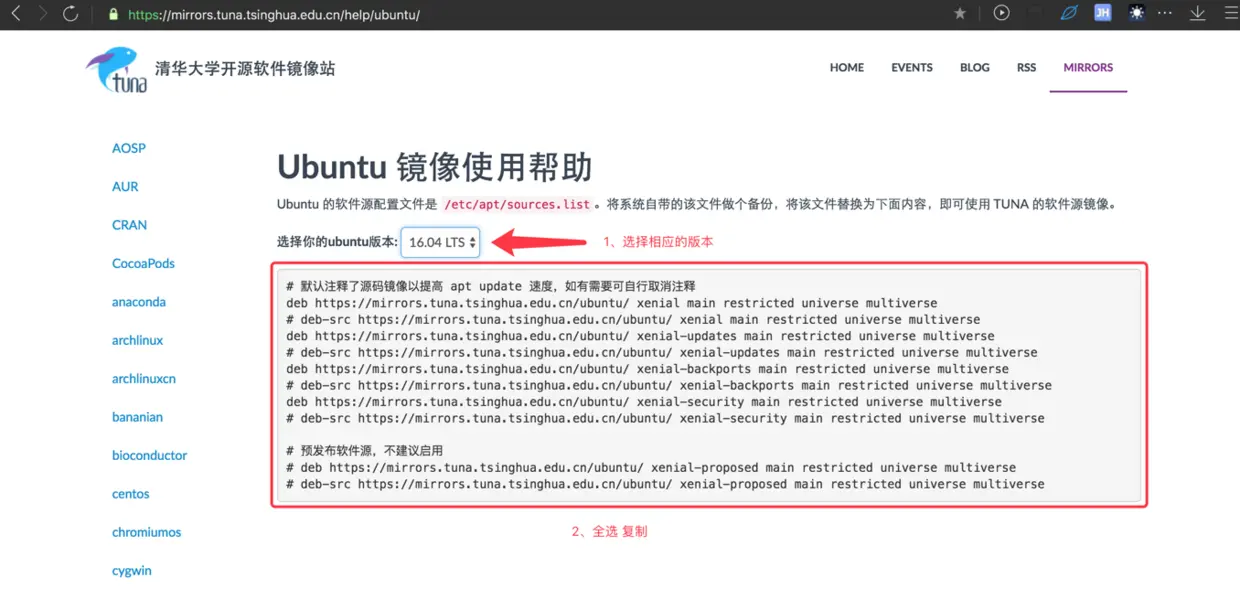The height and width of the screenshot is (589, 1240).
Task: Click the uncommented deb xenial-updates line
Action: 640,336
